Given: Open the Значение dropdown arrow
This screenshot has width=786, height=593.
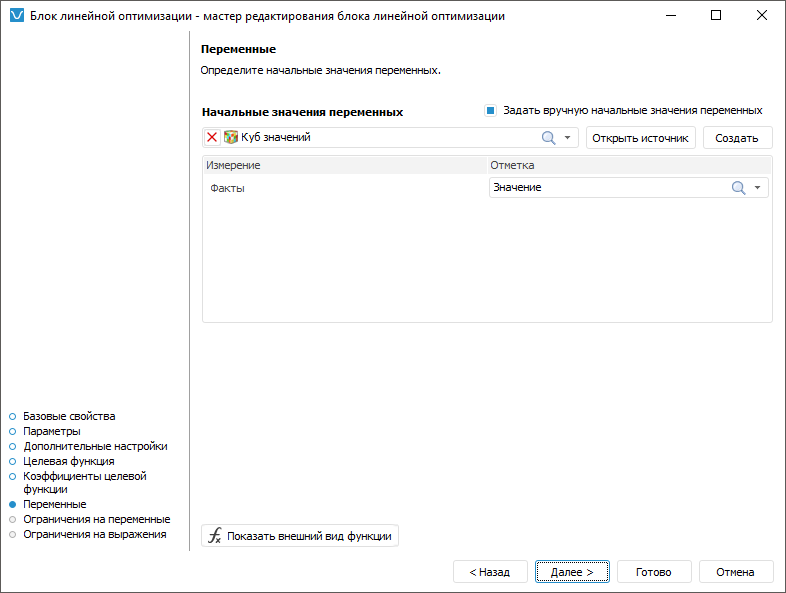Looking at the screenshot, I should 758,188.
